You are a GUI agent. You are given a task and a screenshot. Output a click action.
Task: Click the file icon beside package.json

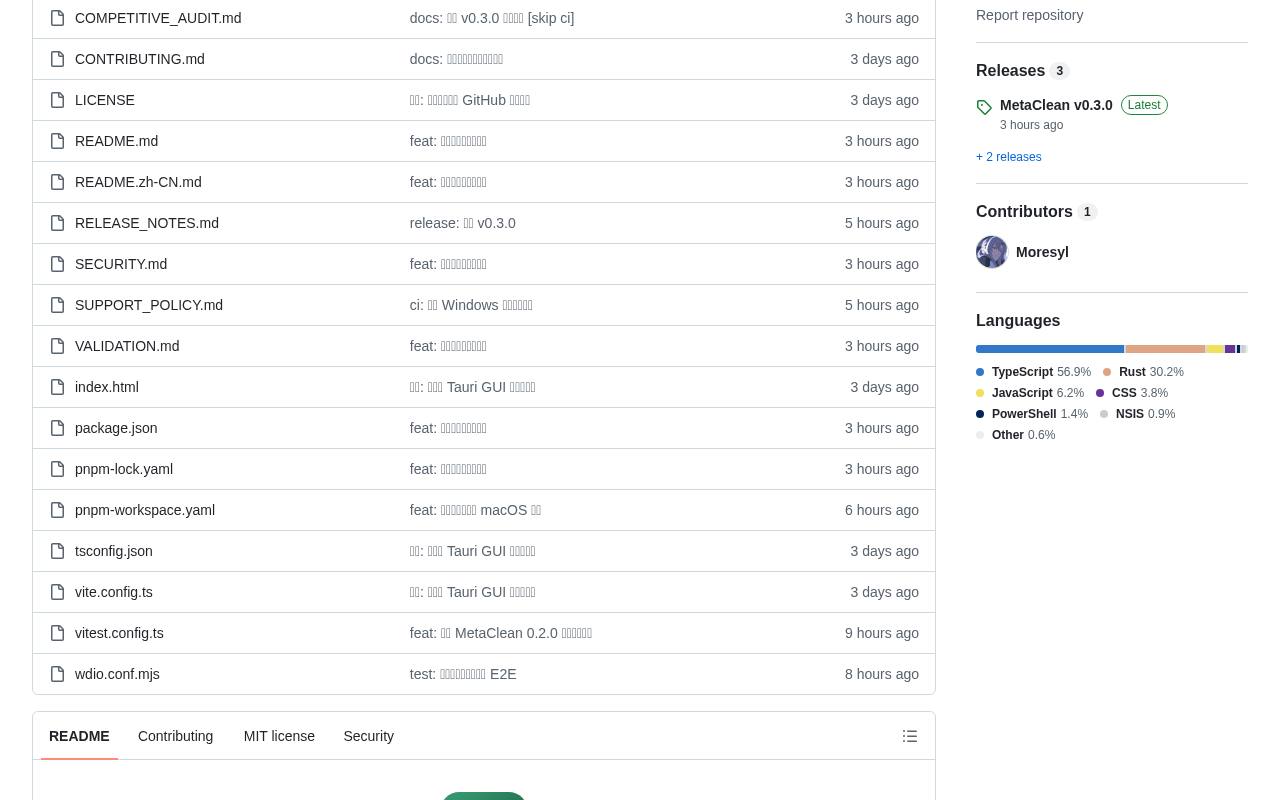pyautogui.click(x=57, y=428)
